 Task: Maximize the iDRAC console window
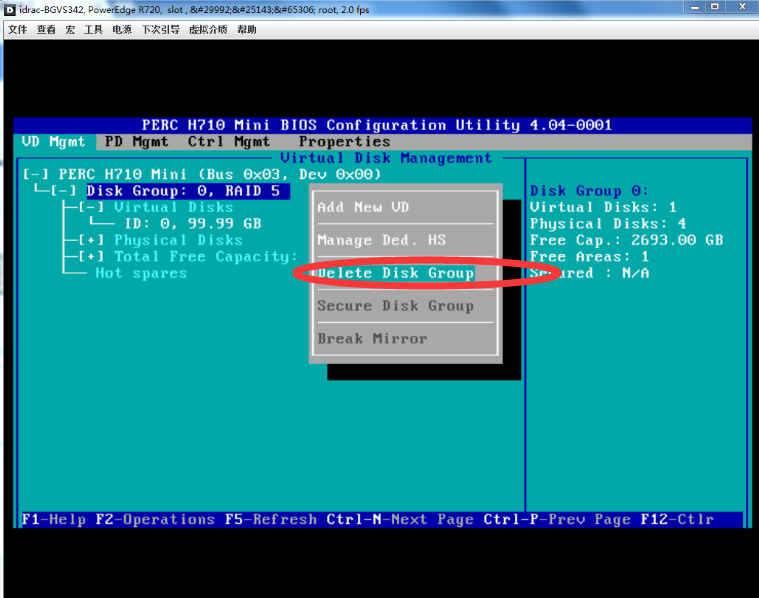click(715, 7)
